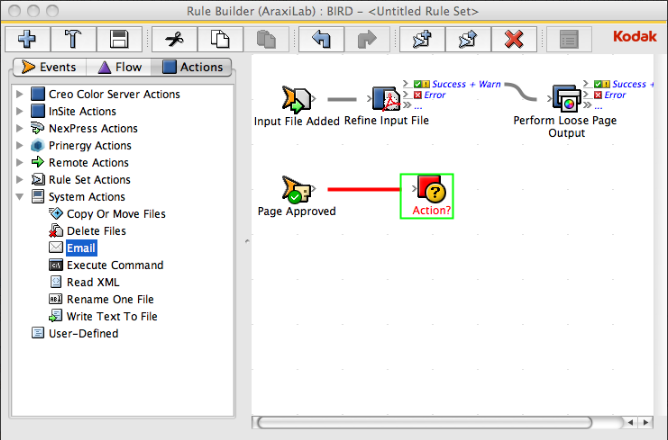Screen dimensions: 668x440
Task: Select Write Text To File action
Action: (x=111, y=316)
